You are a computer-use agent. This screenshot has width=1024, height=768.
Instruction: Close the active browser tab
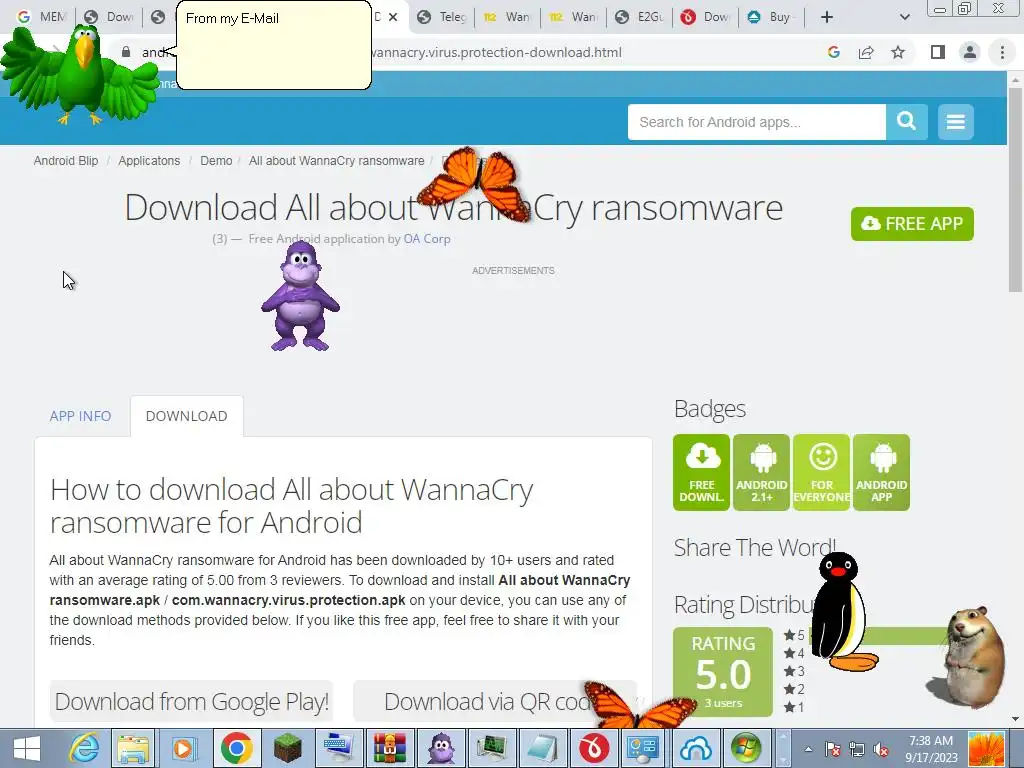point(393,17)
